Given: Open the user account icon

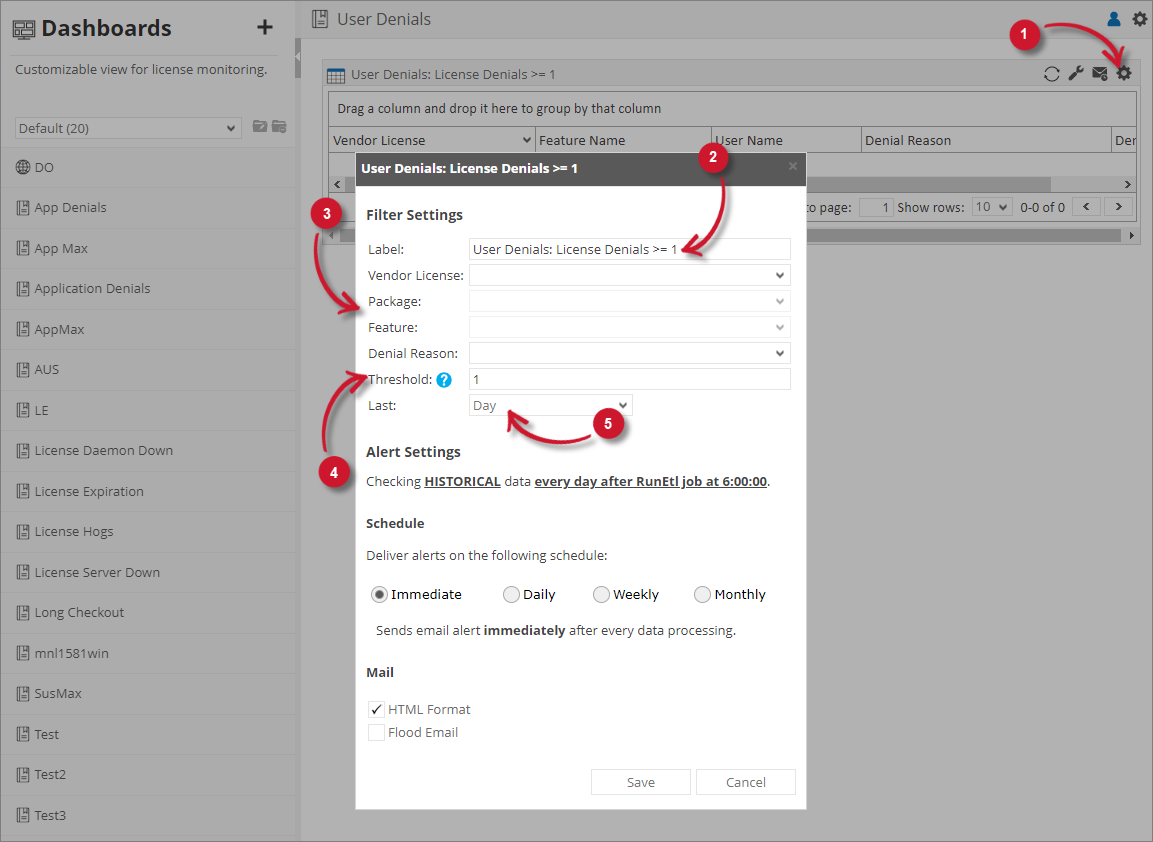Looking at the screenshot, I should click(1114, 19).
